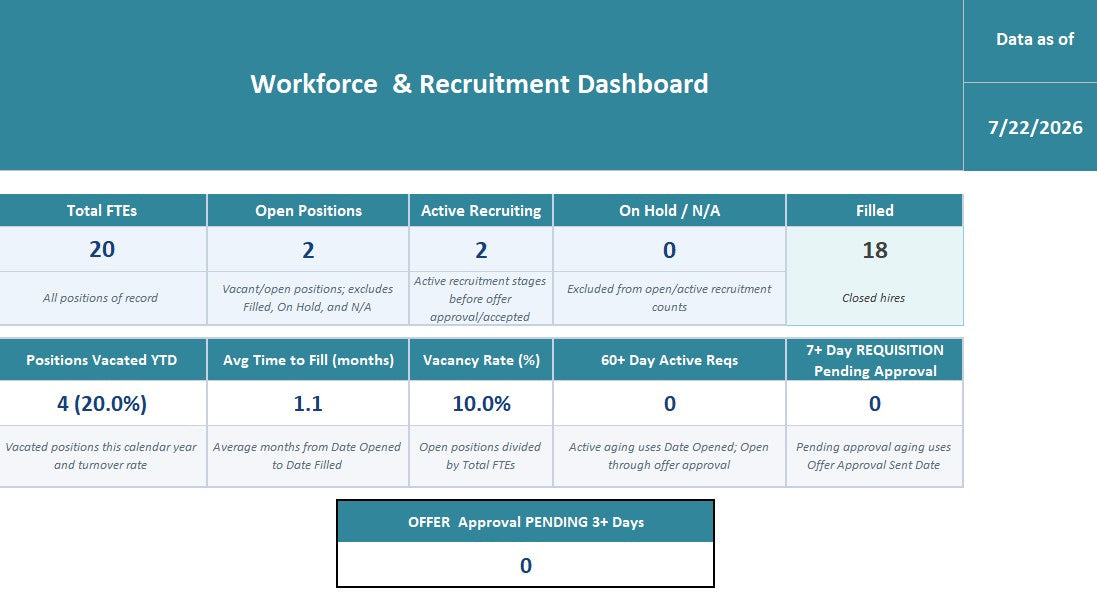Click OFFER Approval PENDING 3+ Days header
Screen dimensions: 1097x596
pos(525,522)
